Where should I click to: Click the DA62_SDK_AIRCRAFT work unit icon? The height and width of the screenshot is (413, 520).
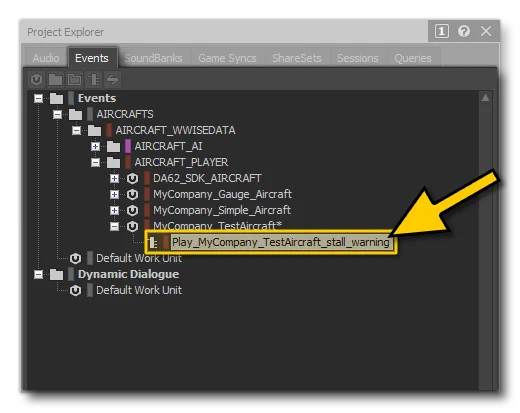click(x=132, y=178)
